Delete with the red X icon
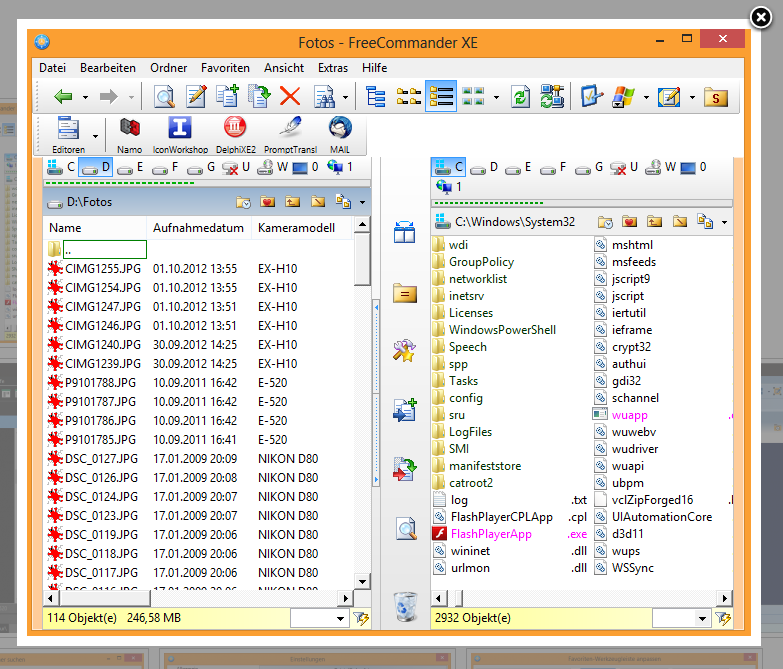Viewport: 783px width, 669px height. point(290,96)
